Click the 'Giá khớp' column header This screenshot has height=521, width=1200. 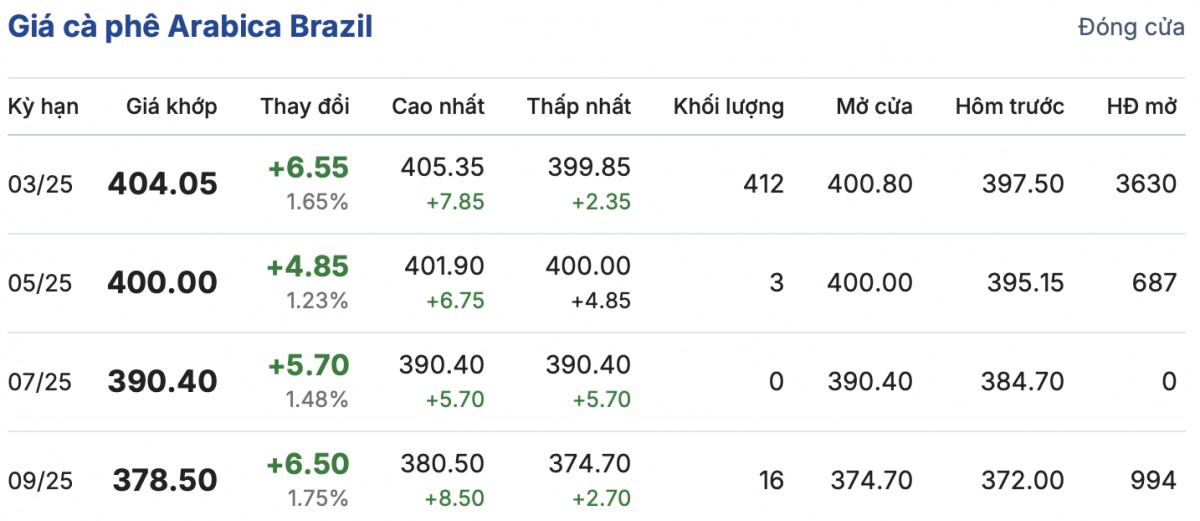(172, 107)
